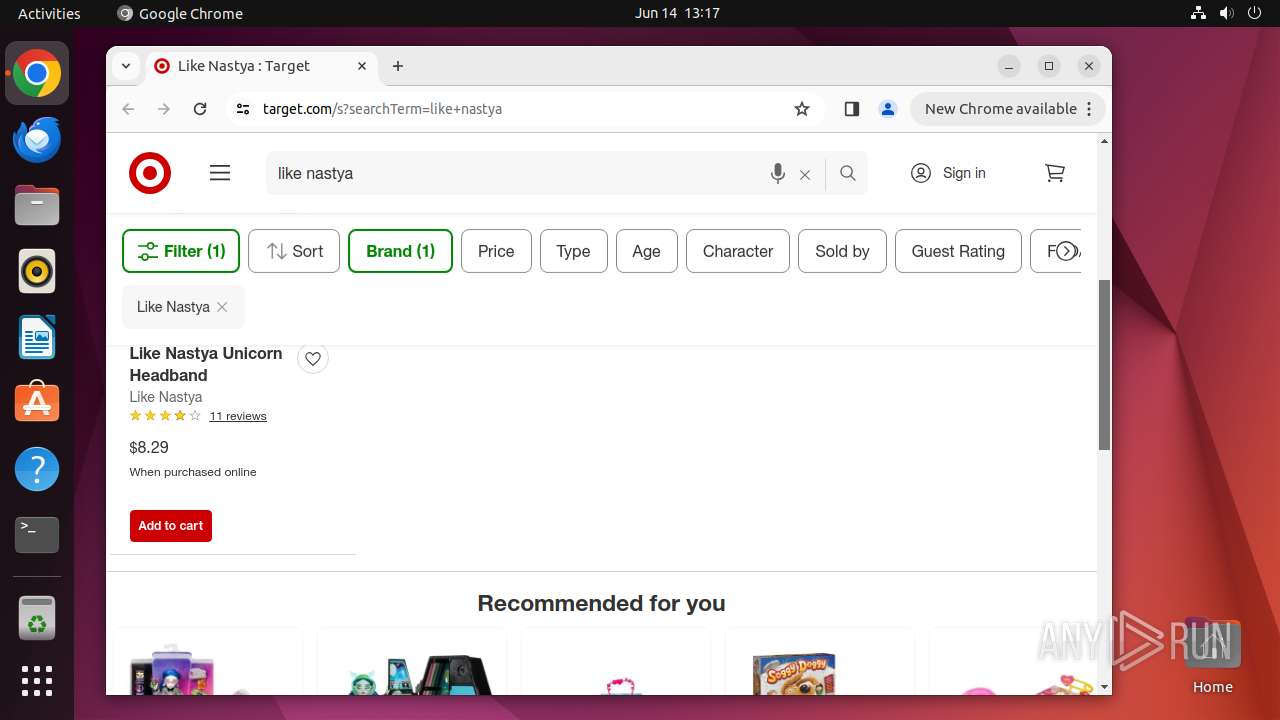Expand Chrome tab search dropdown

click(126, 66)
